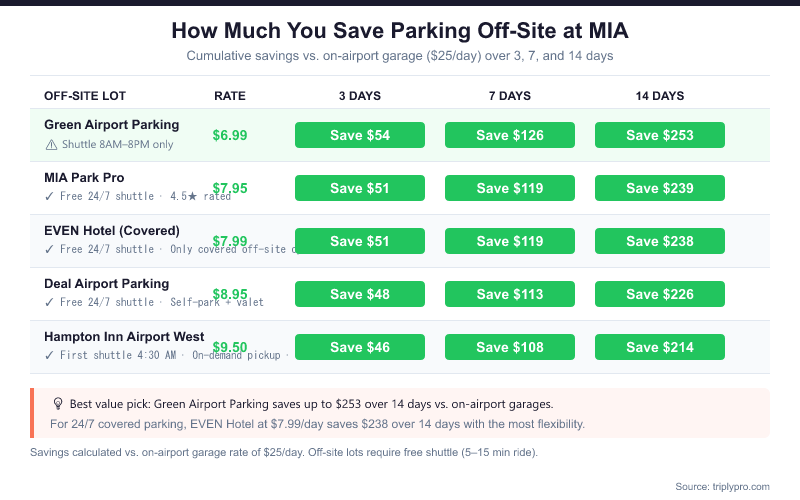
Task: Click the checkmark icon under EVEN Hotel (Covered)
Action: click(x=50, y=249)
